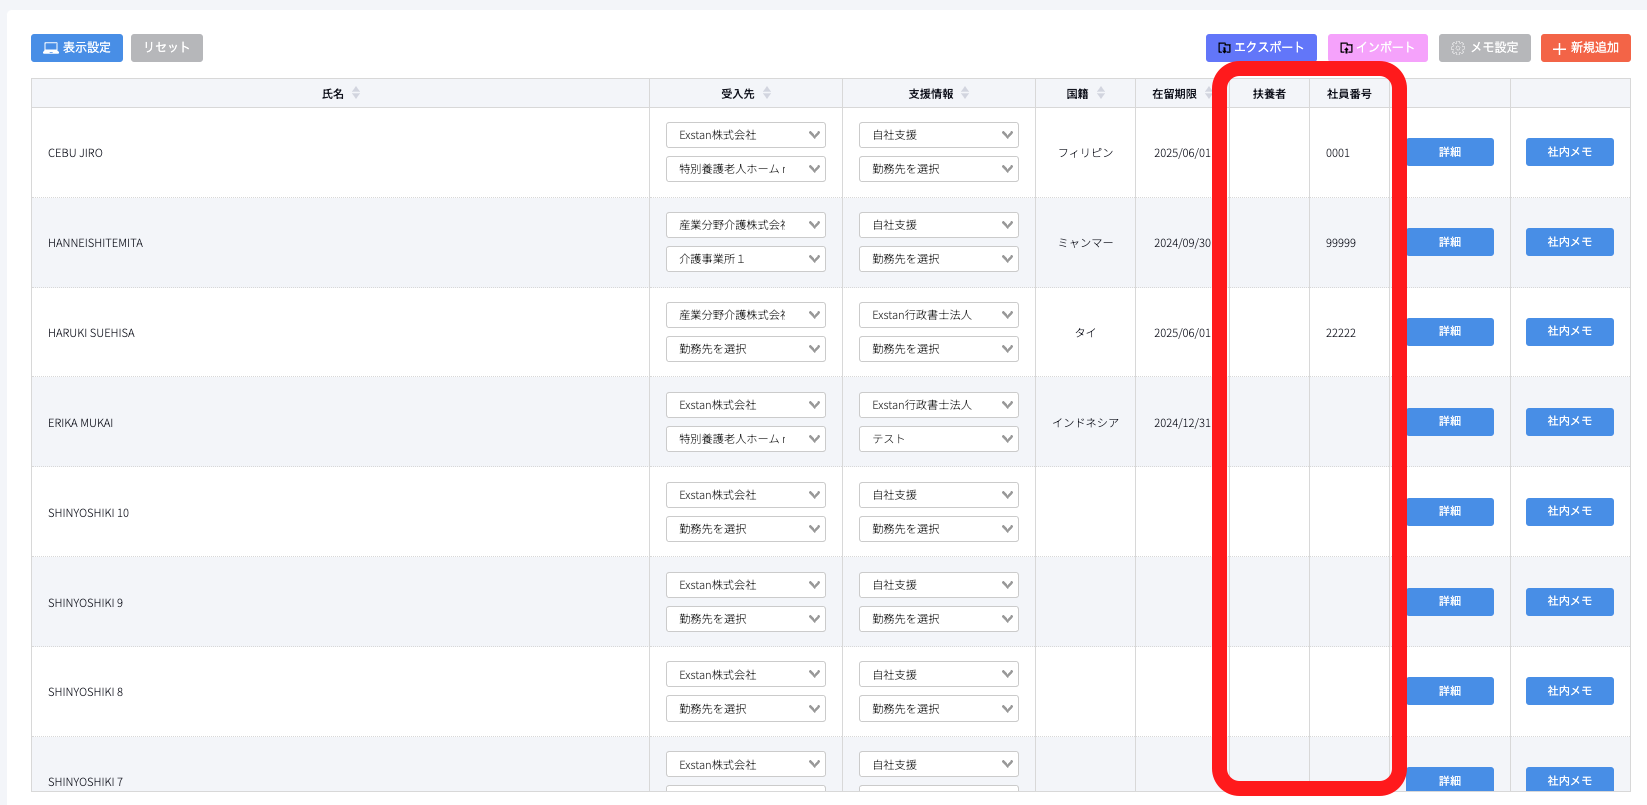Sort by 受入先 column sort arrows

coord(767,93)
